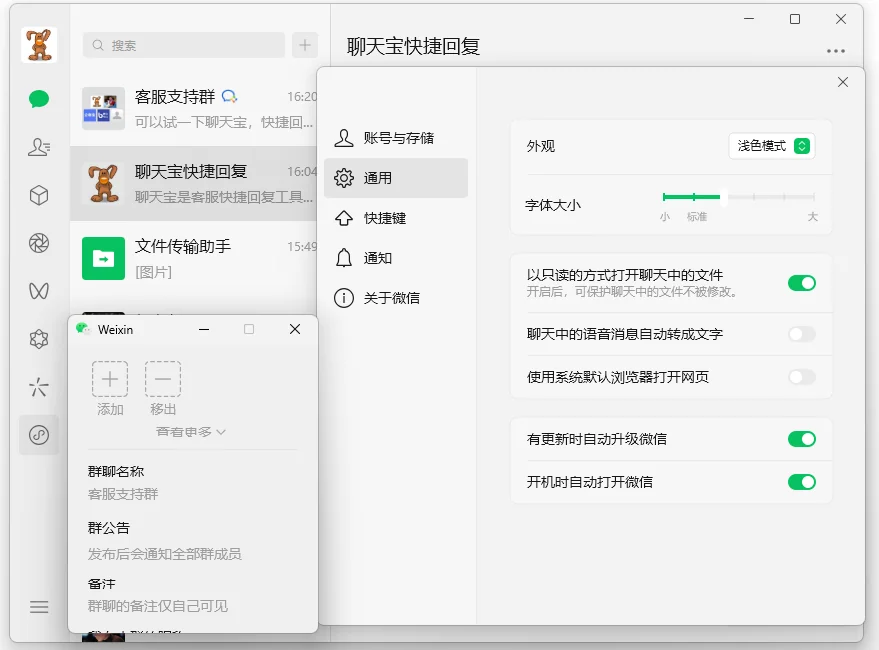Click the 通知 bell icon

pos(344,258)
